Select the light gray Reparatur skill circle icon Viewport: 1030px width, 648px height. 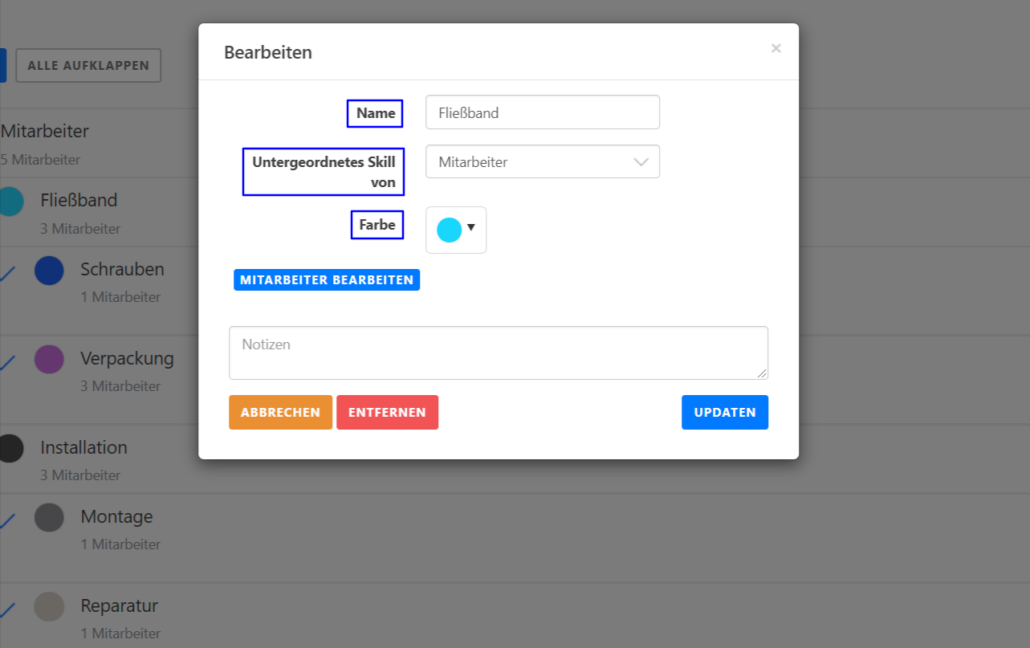49,606
